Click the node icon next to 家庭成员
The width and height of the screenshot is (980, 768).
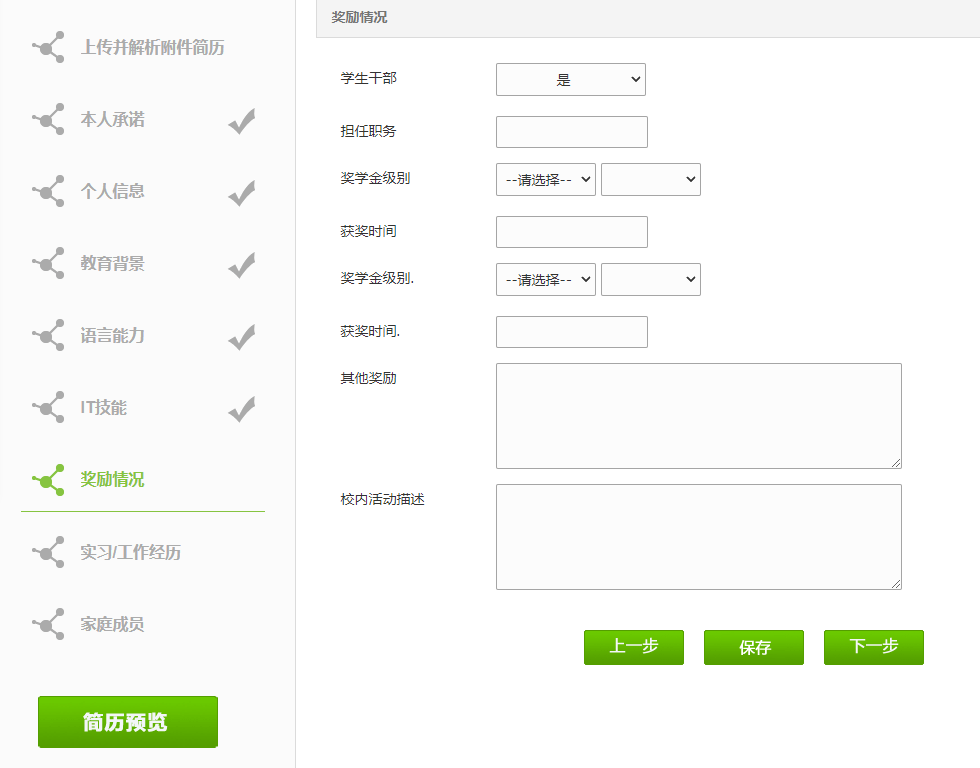[x=47, y=624]
